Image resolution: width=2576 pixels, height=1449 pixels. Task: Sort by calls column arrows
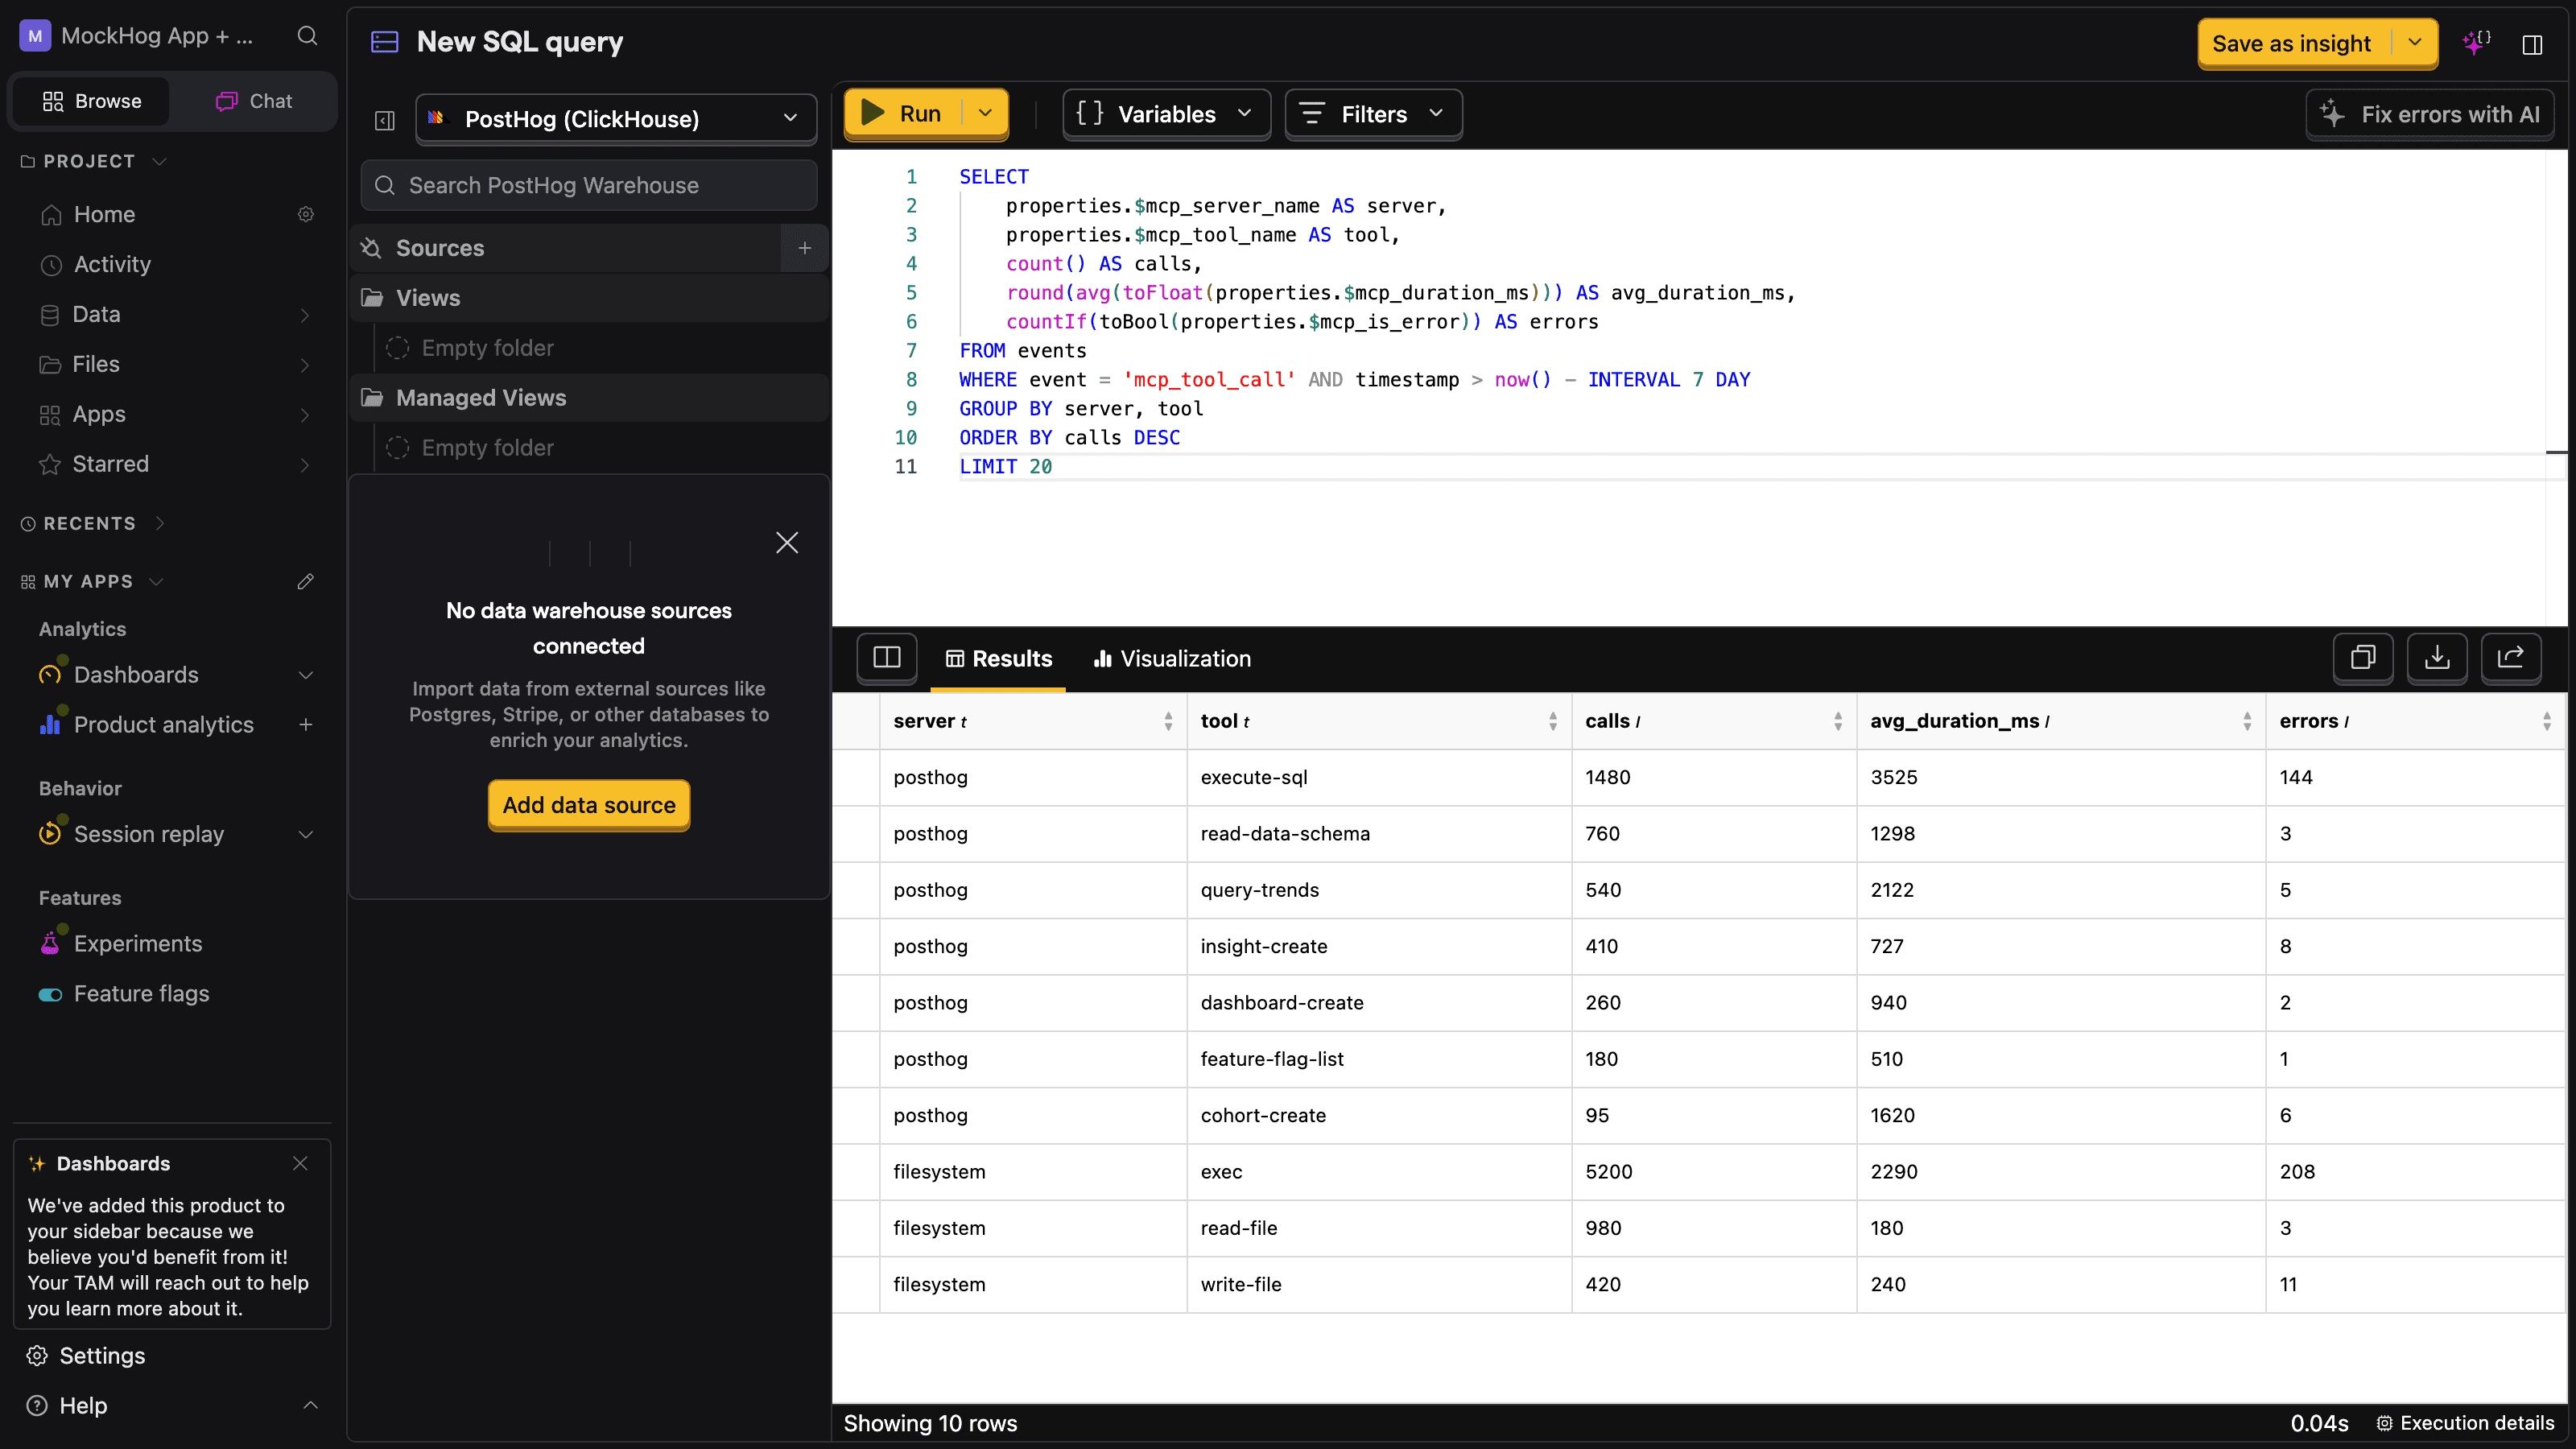[1838, 721]
